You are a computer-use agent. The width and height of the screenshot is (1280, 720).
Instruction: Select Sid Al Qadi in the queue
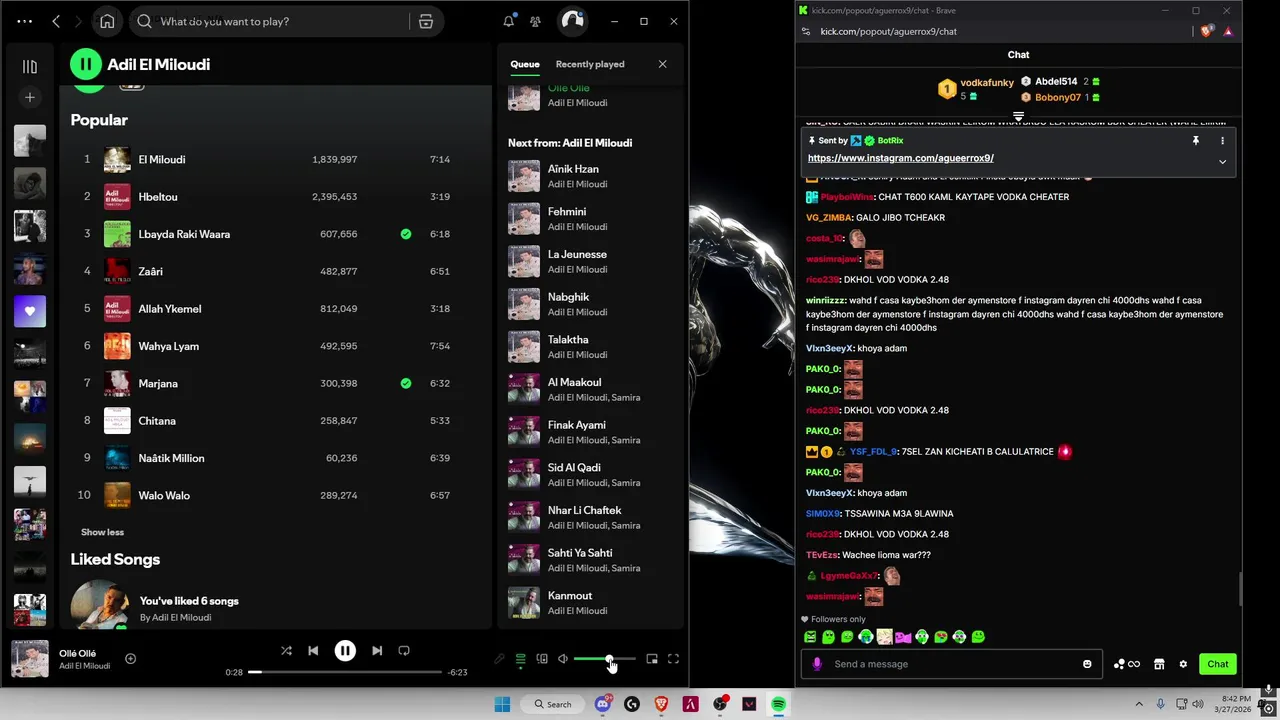(x=590, y=474)
